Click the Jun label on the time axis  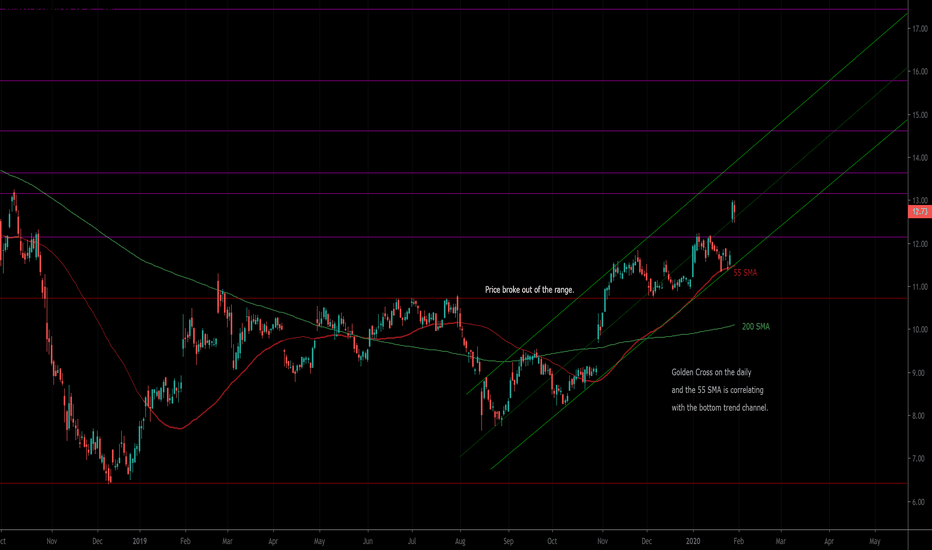tap(368, 541)
